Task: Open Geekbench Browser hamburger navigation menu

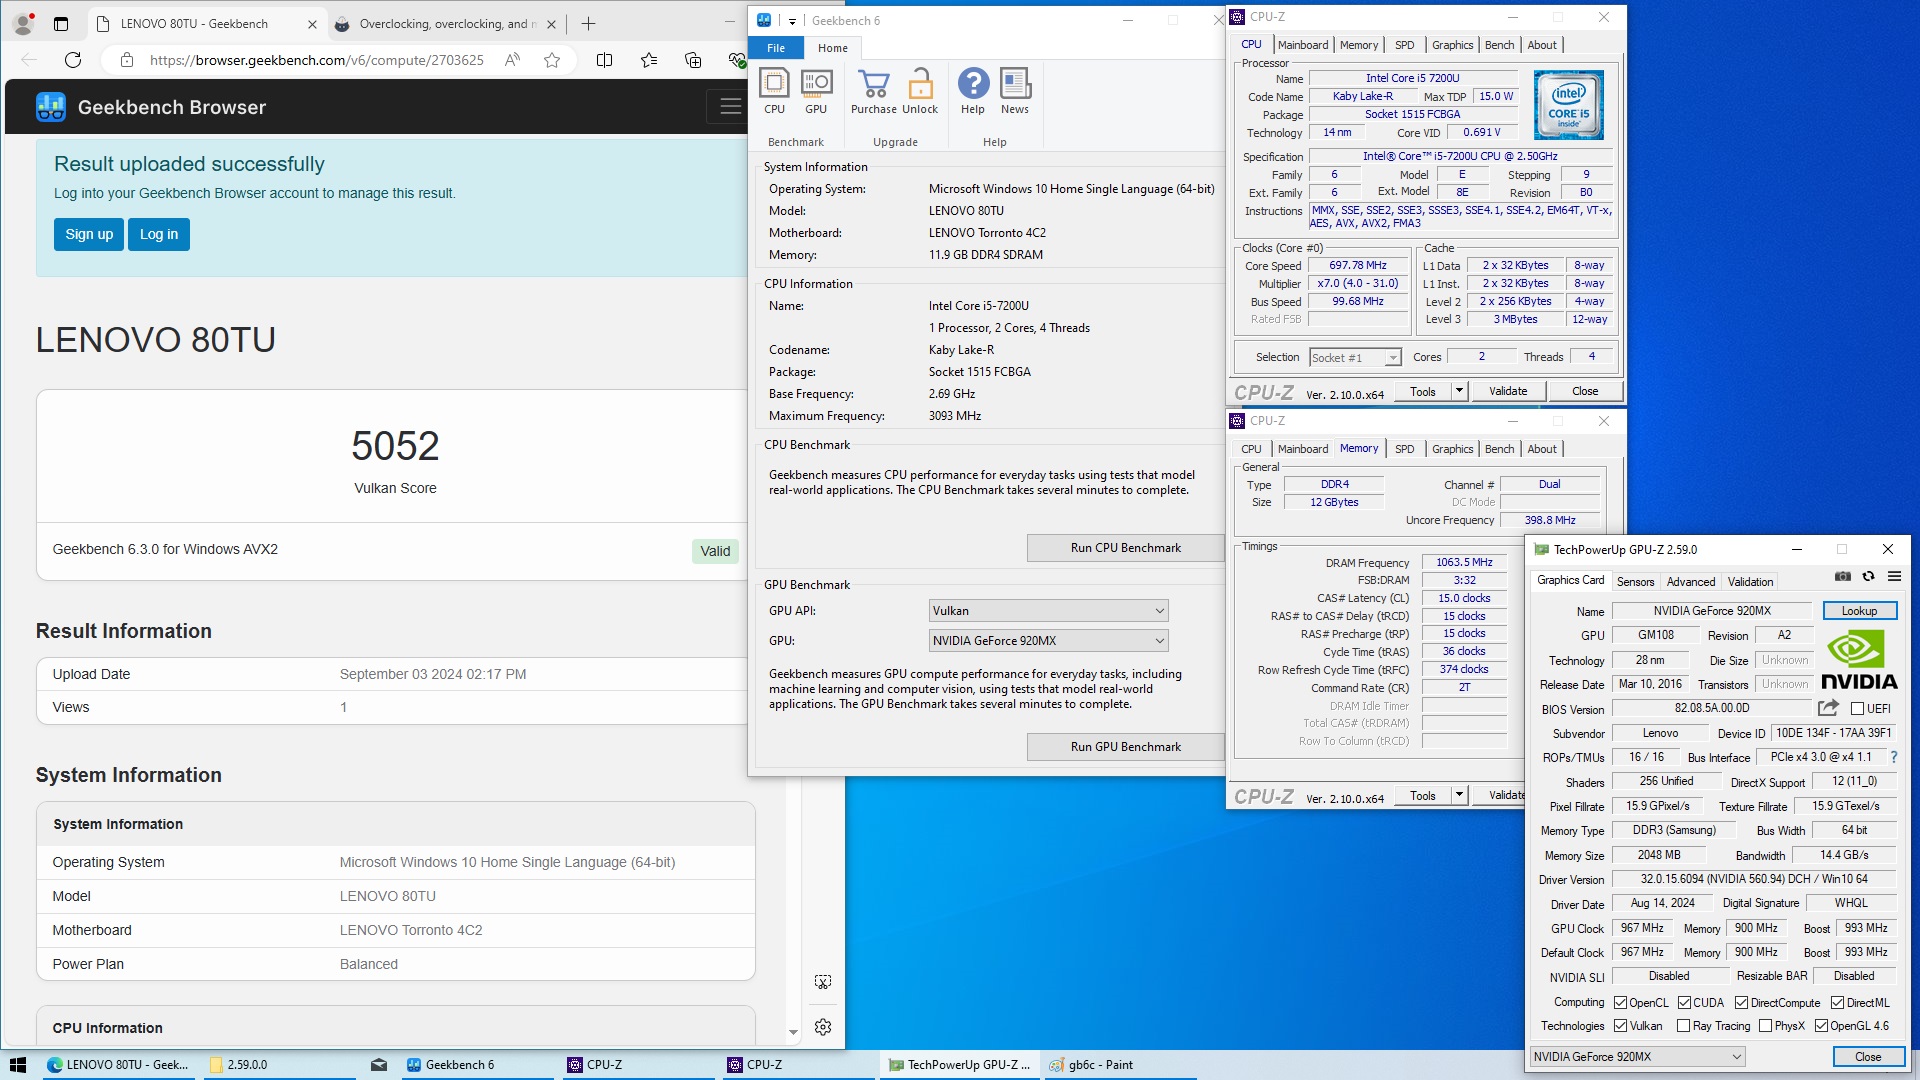Action: [x=730, y=106]
